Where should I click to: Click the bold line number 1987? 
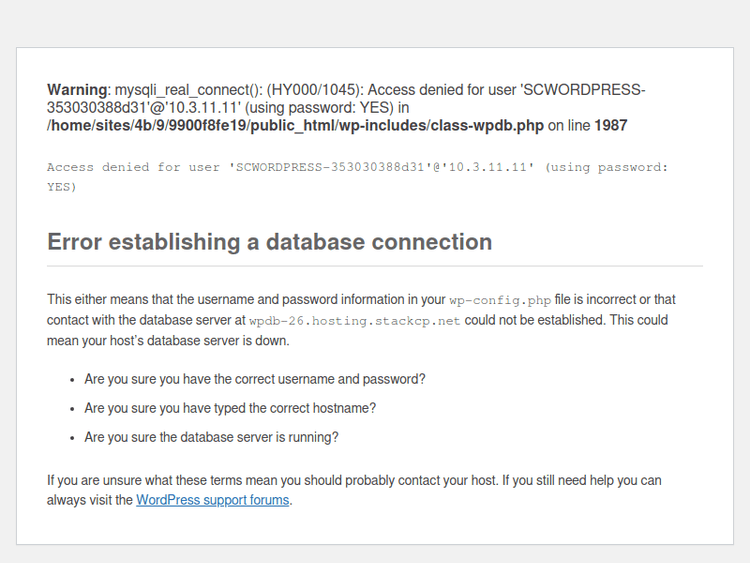coord(610,126)
